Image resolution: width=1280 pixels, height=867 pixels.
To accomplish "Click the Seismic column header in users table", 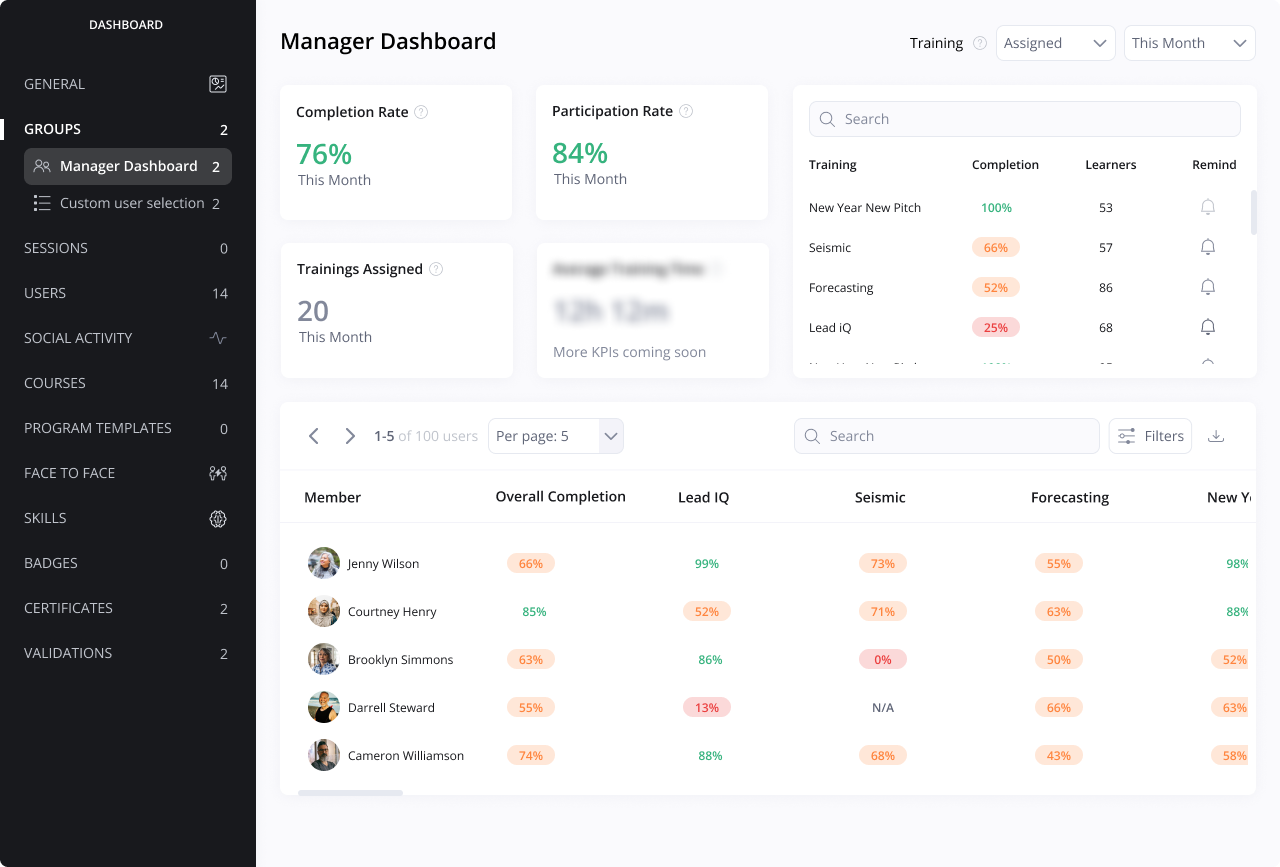I will pos(880,497).
